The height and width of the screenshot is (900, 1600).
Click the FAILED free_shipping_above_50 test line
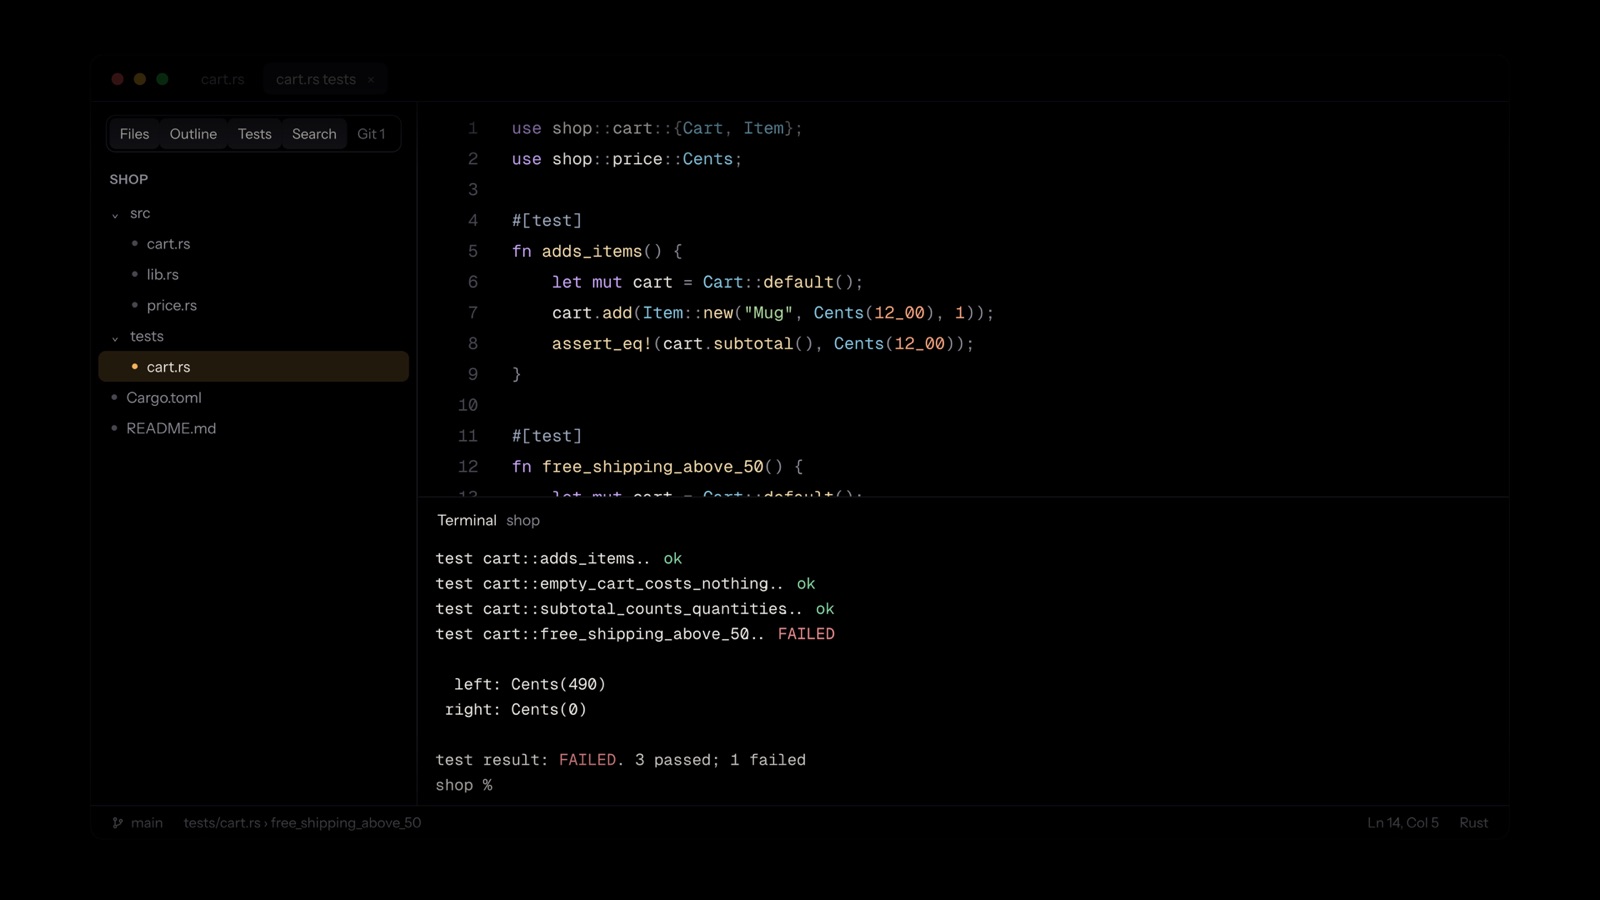tap(635, 634)
